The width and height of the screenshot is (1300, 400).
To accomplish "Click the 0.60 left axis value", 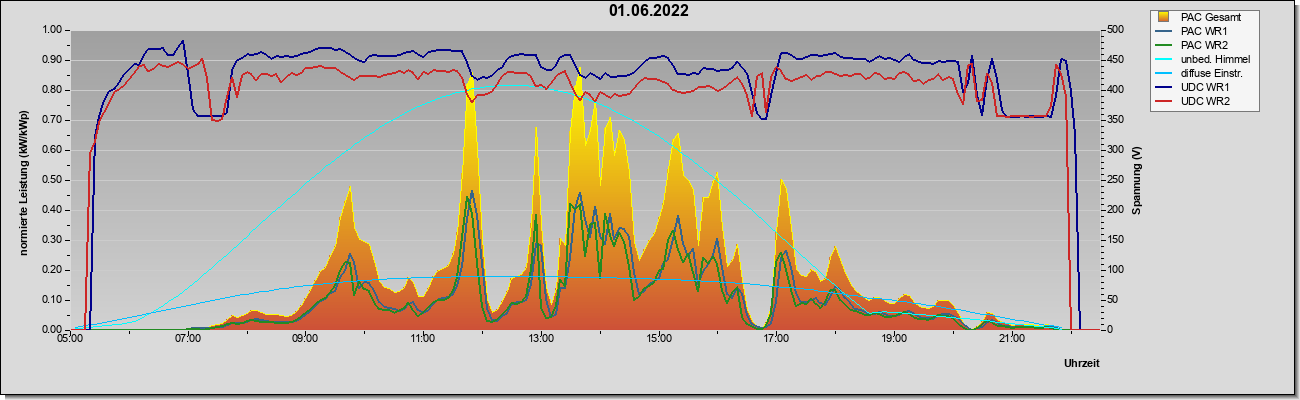I will coord(51,150).
